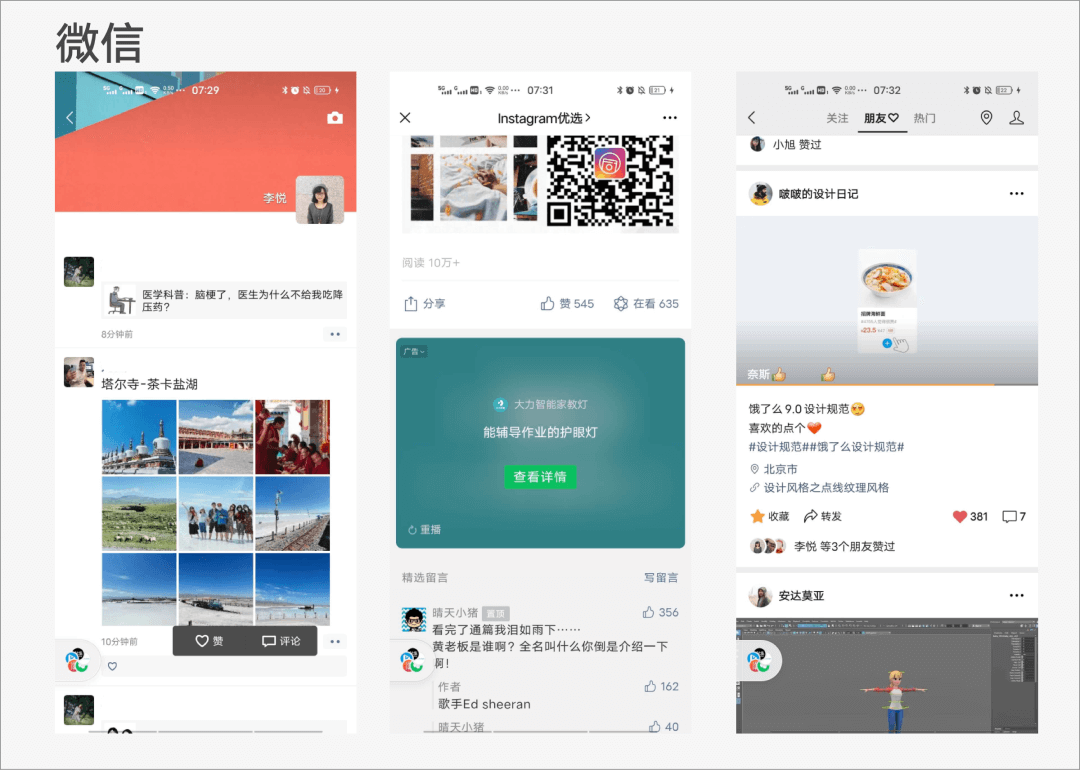This screenshot has height=770, width=1080.
Task: Seek on the orange video progress bar
Action: click(887, 384)
